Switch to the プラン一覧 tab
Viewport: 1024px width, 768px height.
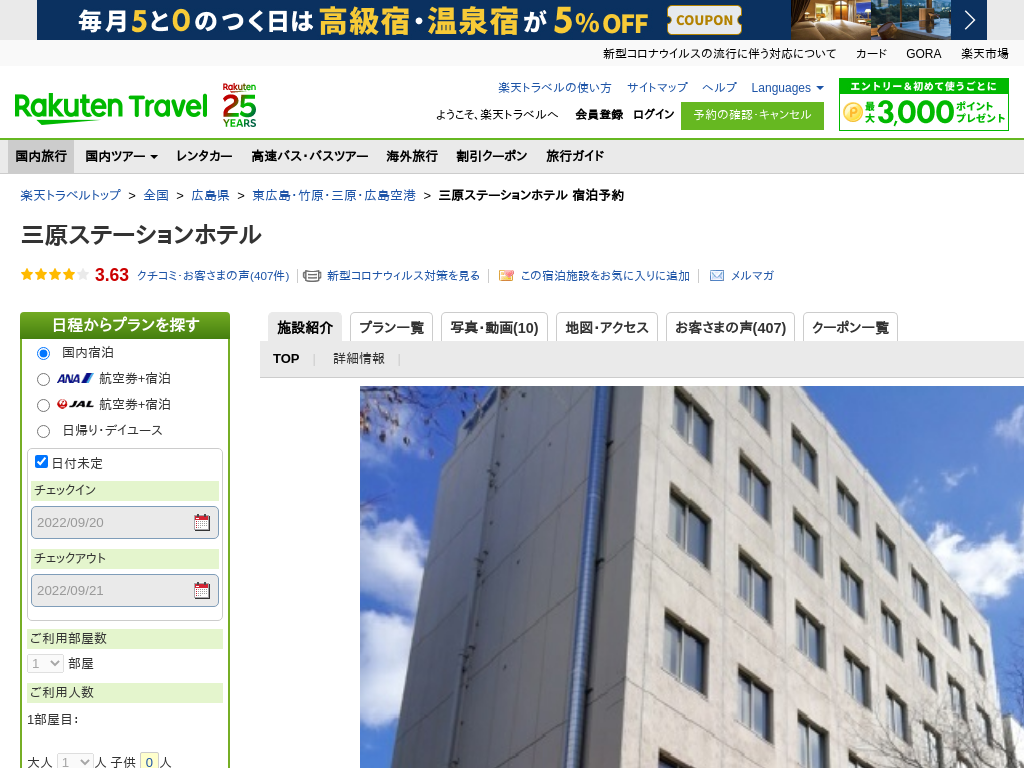click(391, 327)
